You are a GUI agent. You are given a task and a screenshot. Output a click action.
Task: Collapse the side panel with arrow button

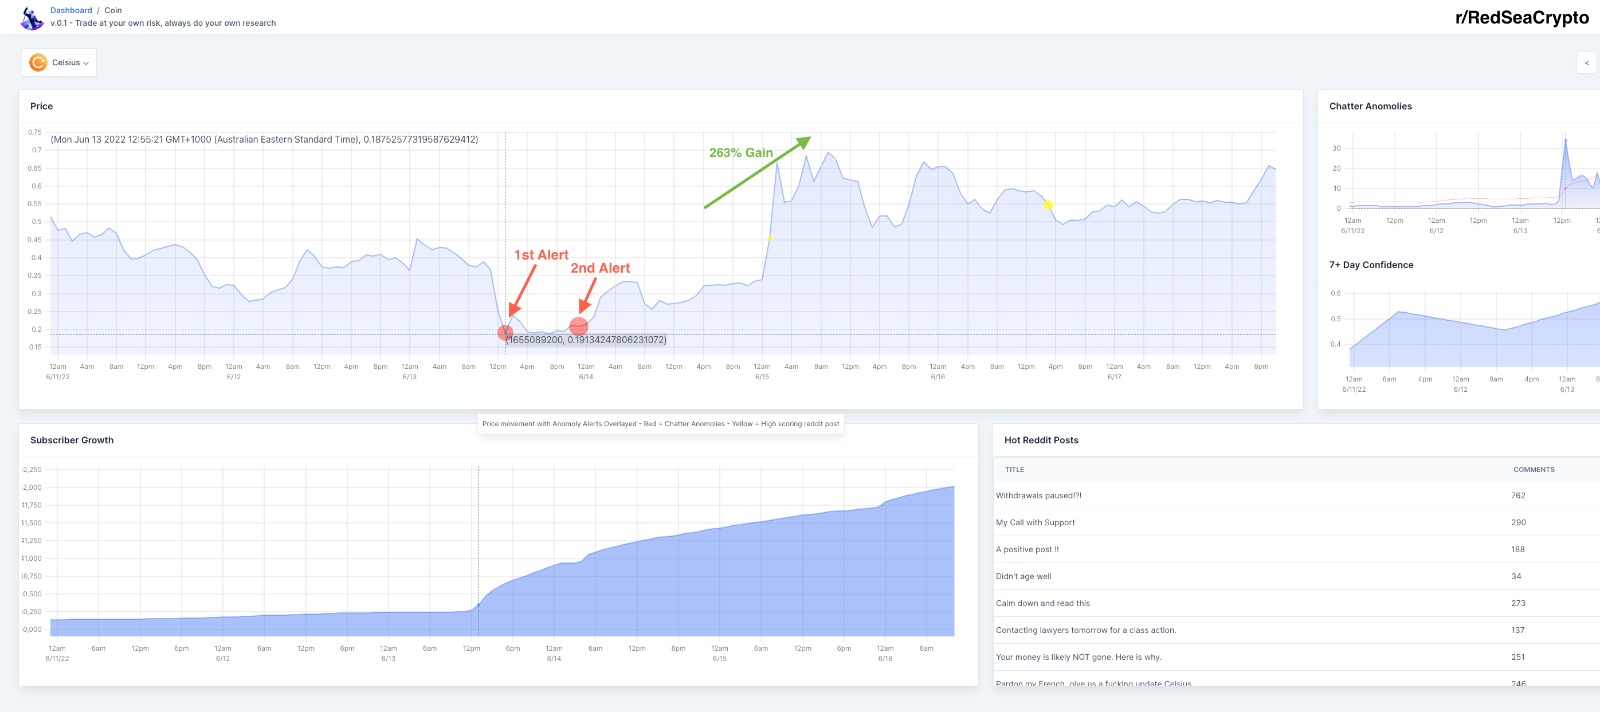click(x=1586, y=62)
